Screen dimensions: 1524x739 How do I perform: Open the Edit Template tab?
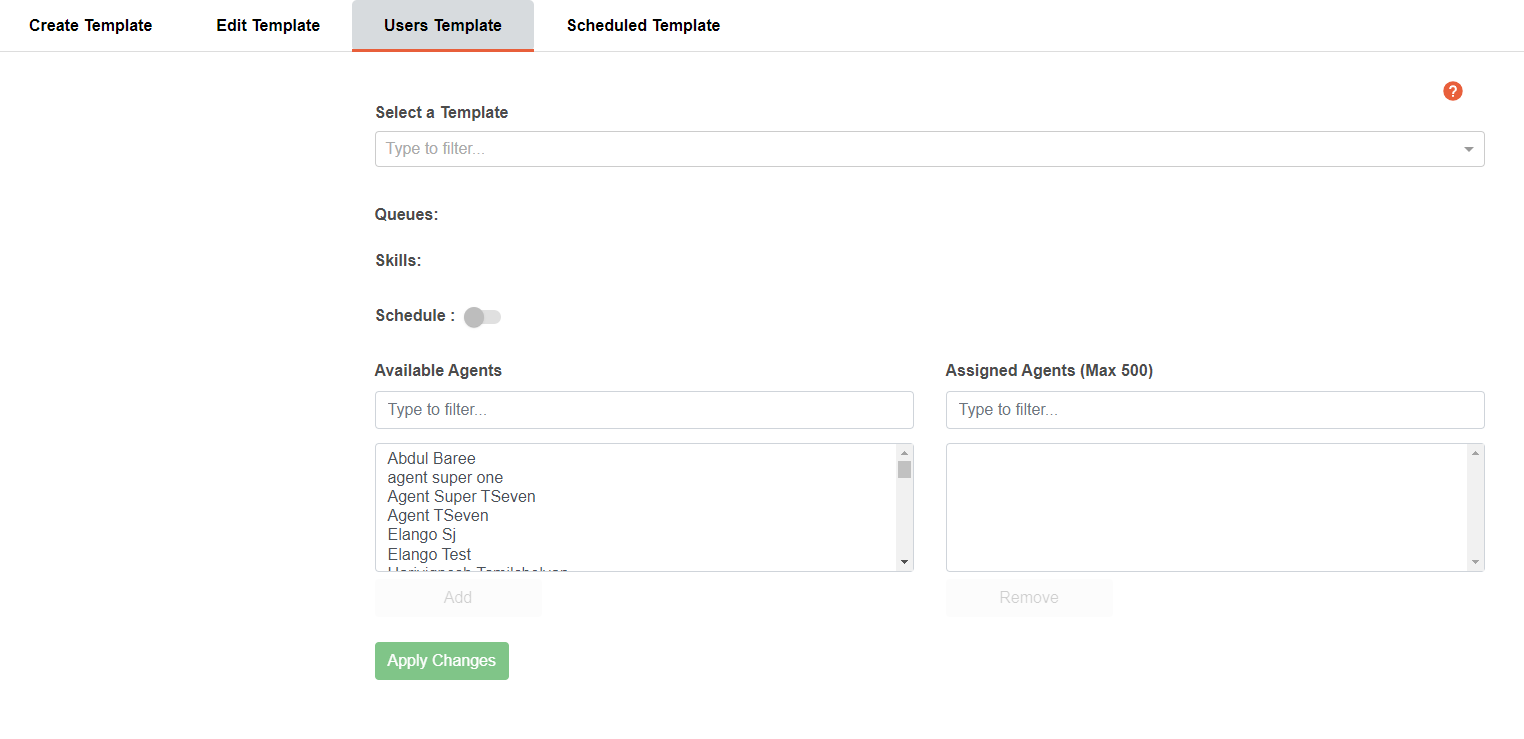pyautogui.click(x=268, y=25)
